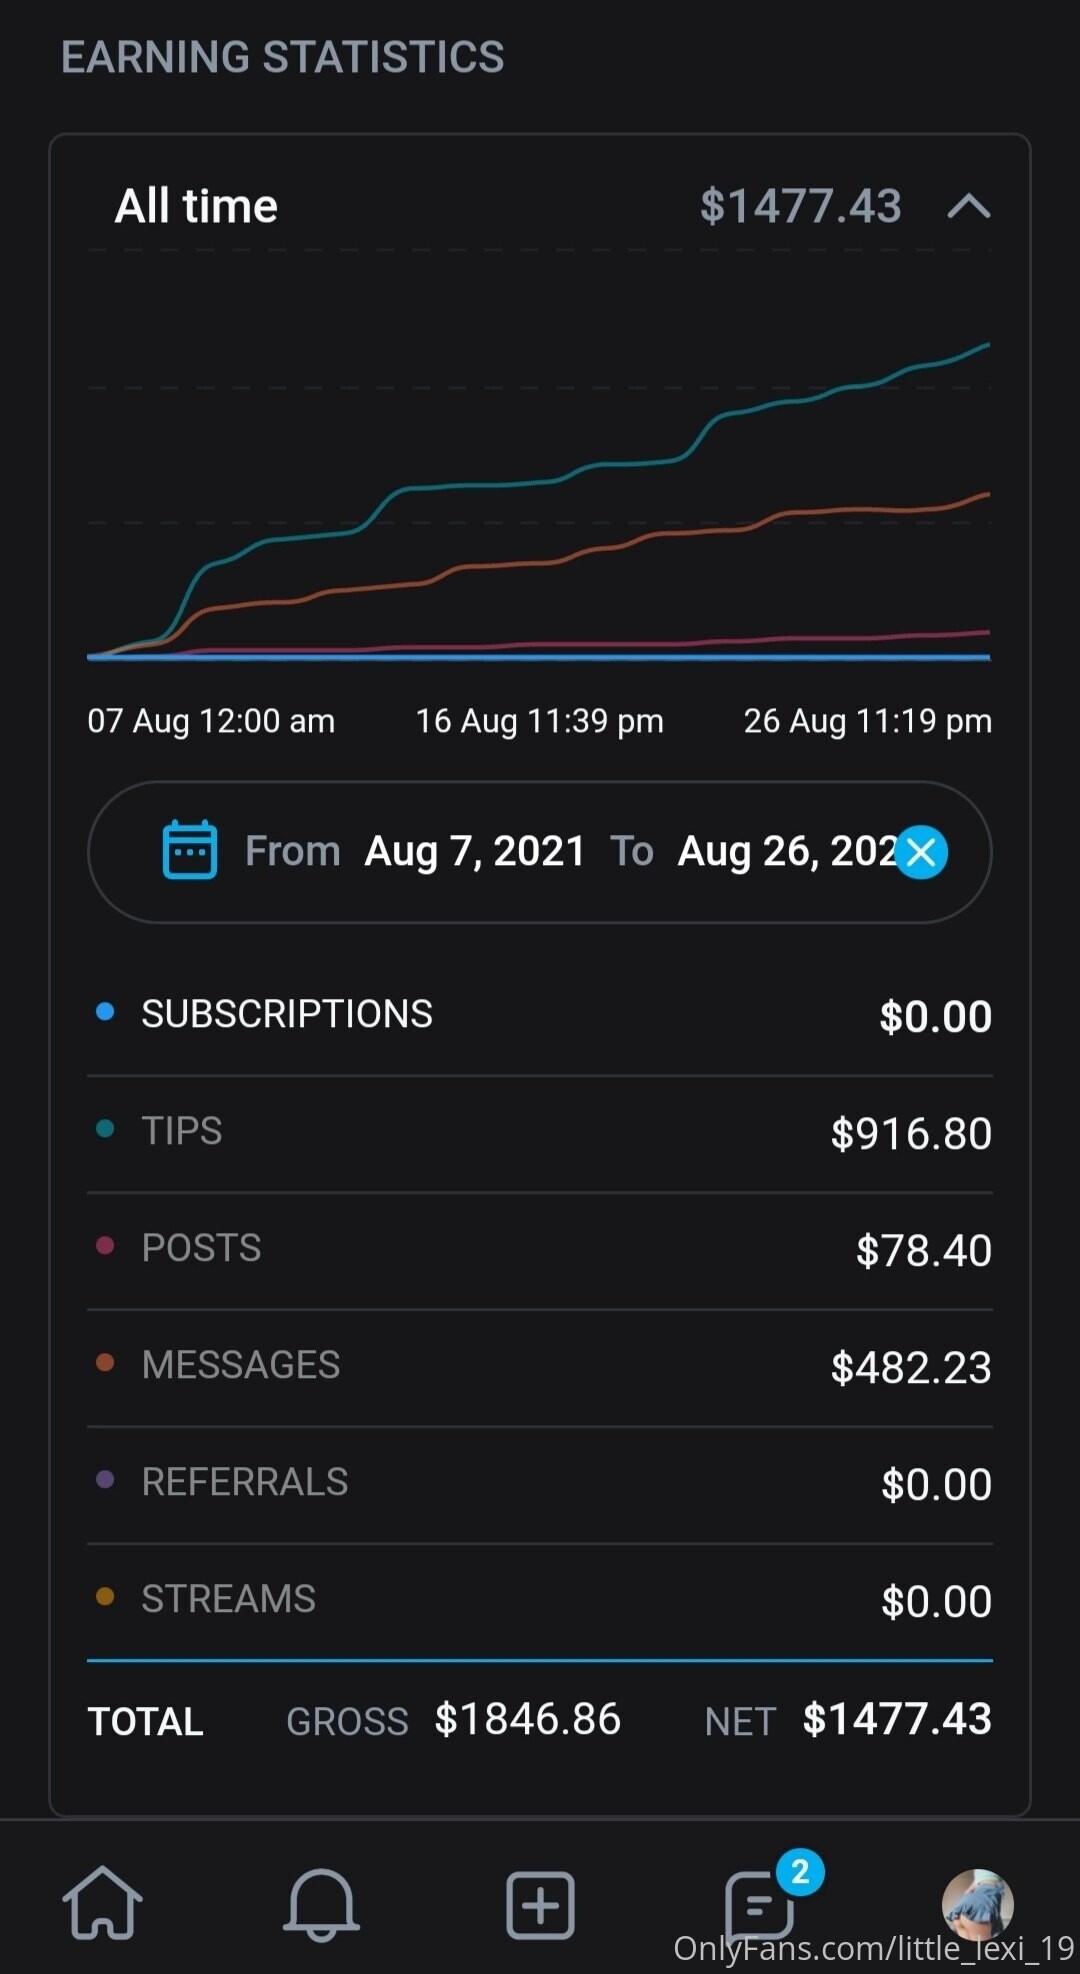Toggle the Posts series pink dot
The image size is (1080, 1974).
[x=105, y=1246]
